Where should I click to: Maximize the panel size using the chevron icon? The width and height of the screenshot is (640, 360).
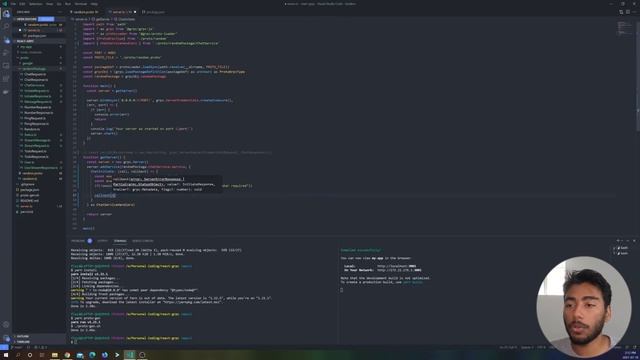tap(628, 241)
